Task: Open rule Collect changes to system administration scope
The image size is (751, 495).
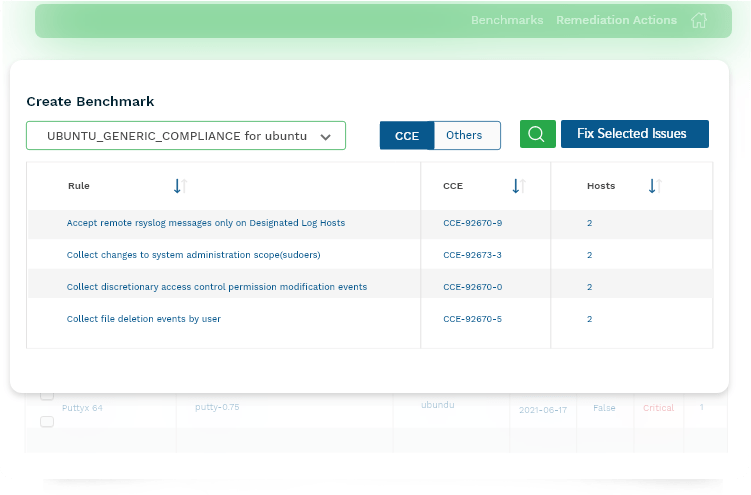Action: click(193, 255)
